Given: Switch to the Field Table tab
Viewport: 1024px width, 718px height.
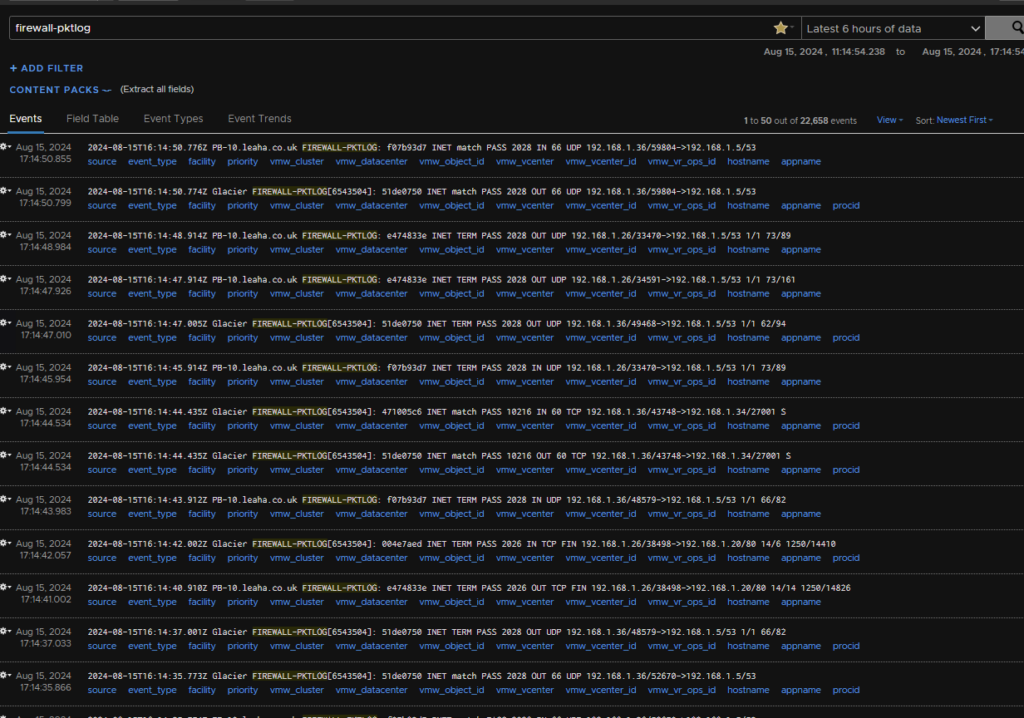Looking at the screenshot, I should pyautogui.click(x=92, y=119).
